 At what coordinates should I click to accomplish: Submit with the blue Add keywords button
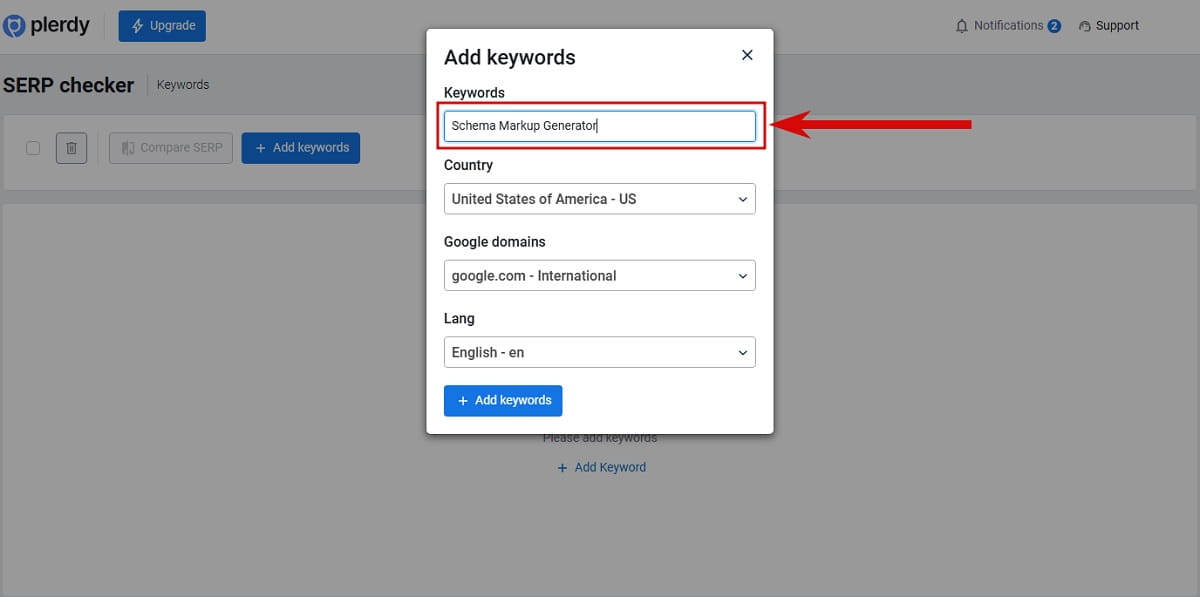(x=503, y=400)
